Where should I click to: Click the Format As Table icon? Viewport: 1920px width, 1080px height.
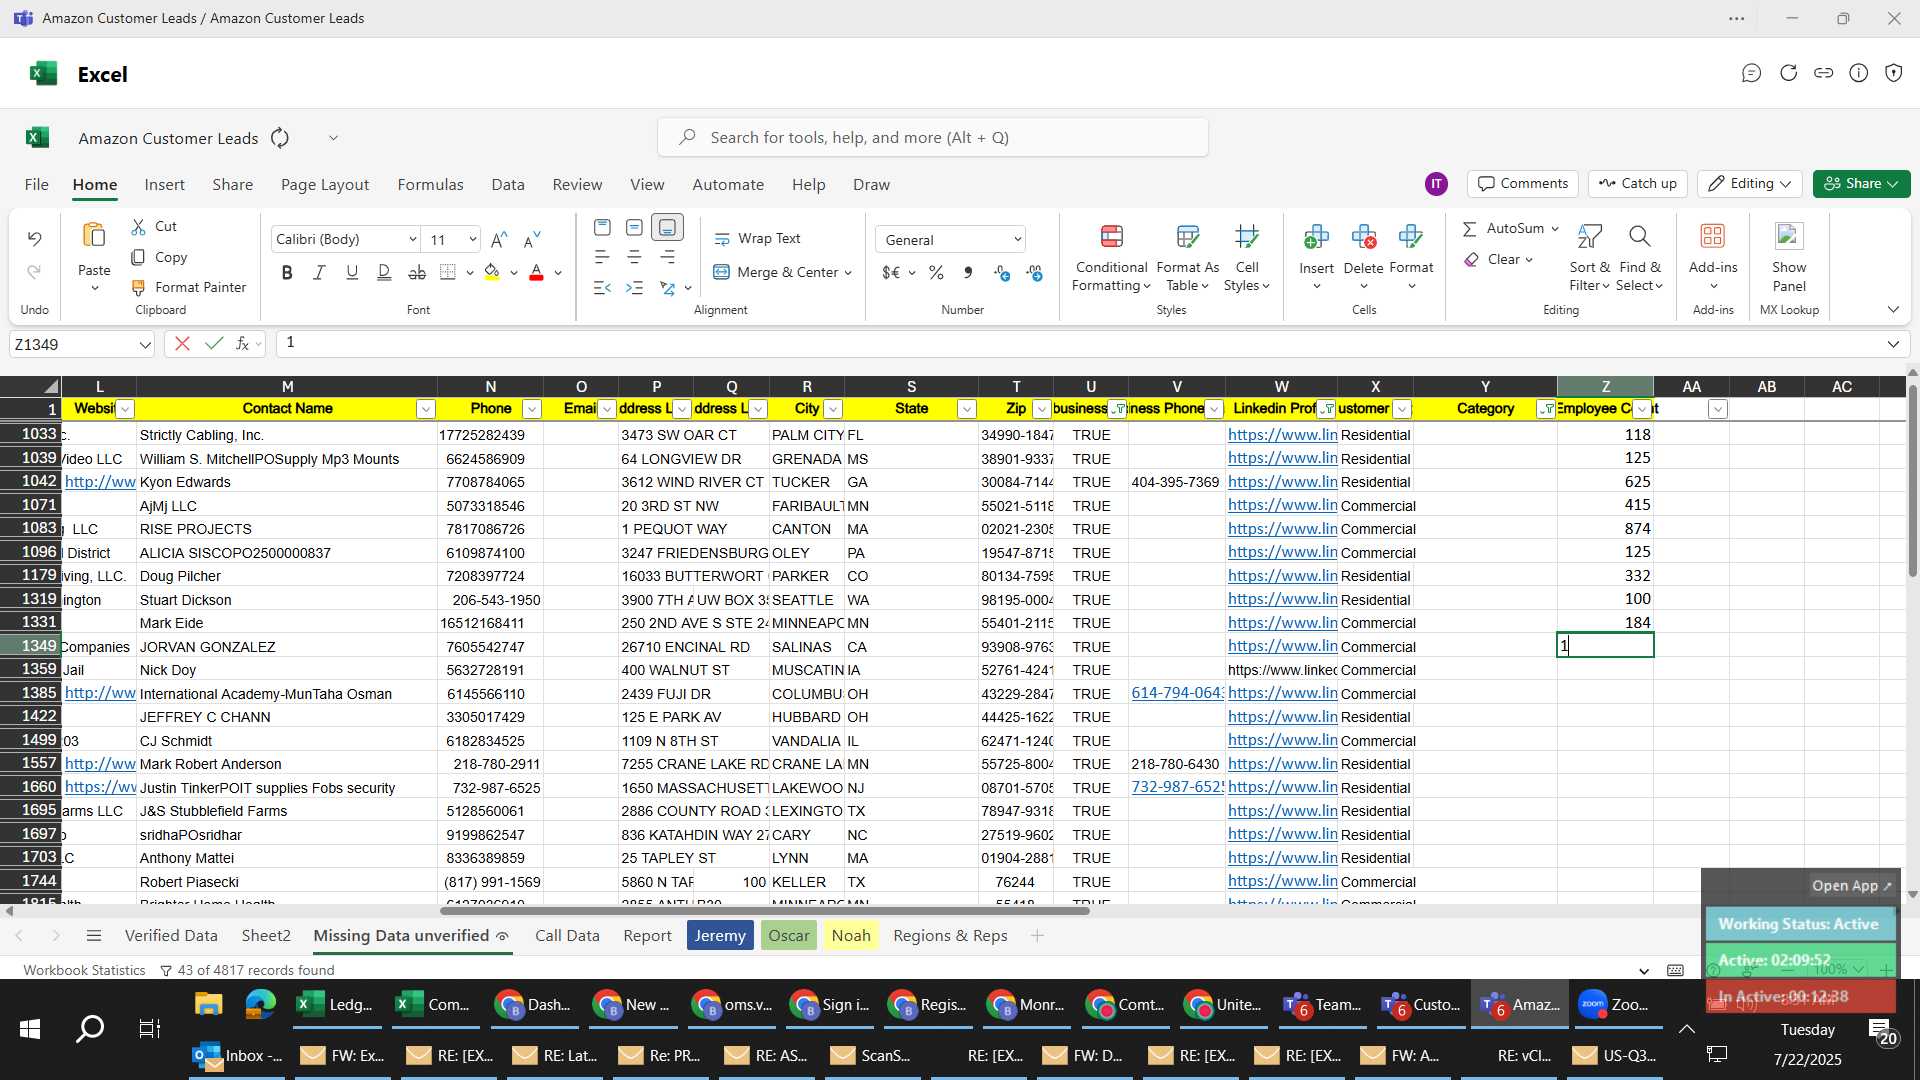click(1187, 237)
